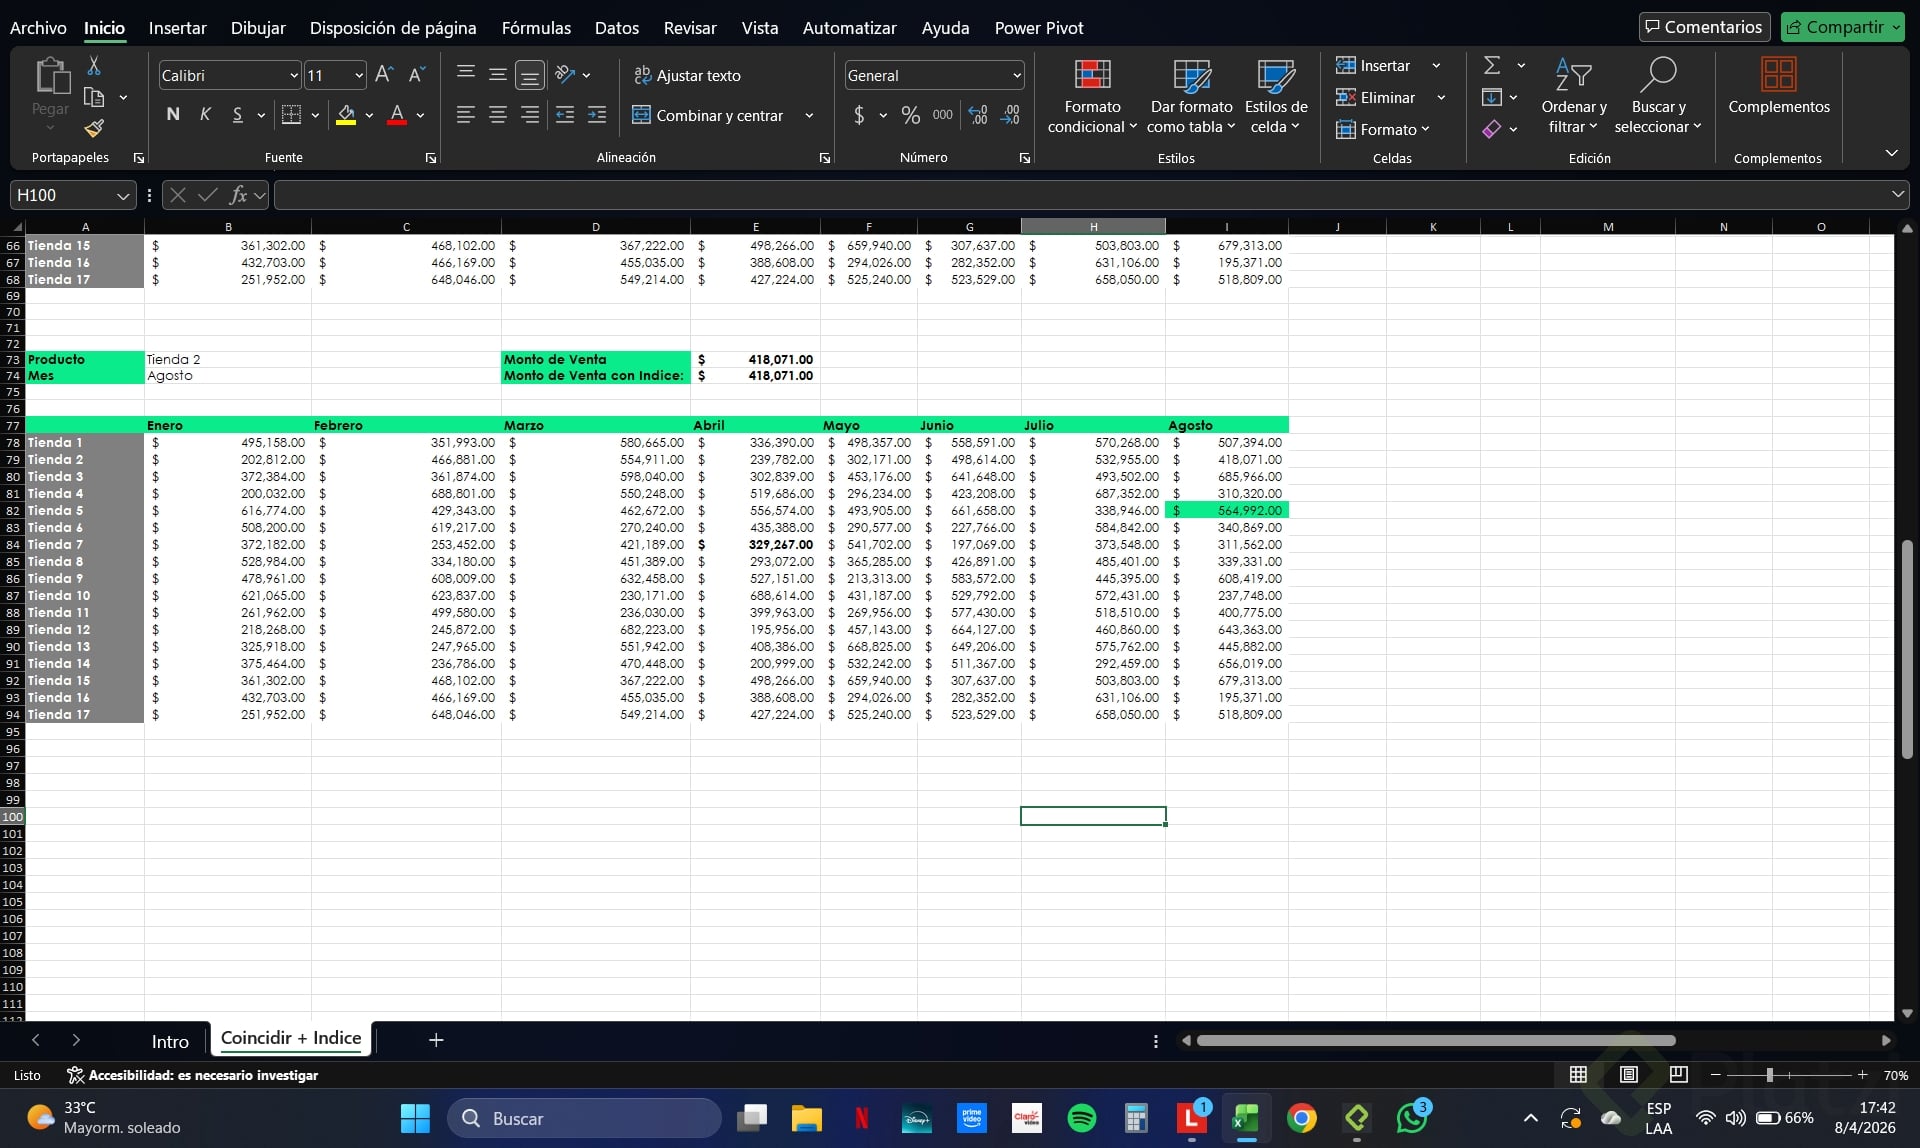
Task: Click the insert function fx icon
Action: (238, 195)
